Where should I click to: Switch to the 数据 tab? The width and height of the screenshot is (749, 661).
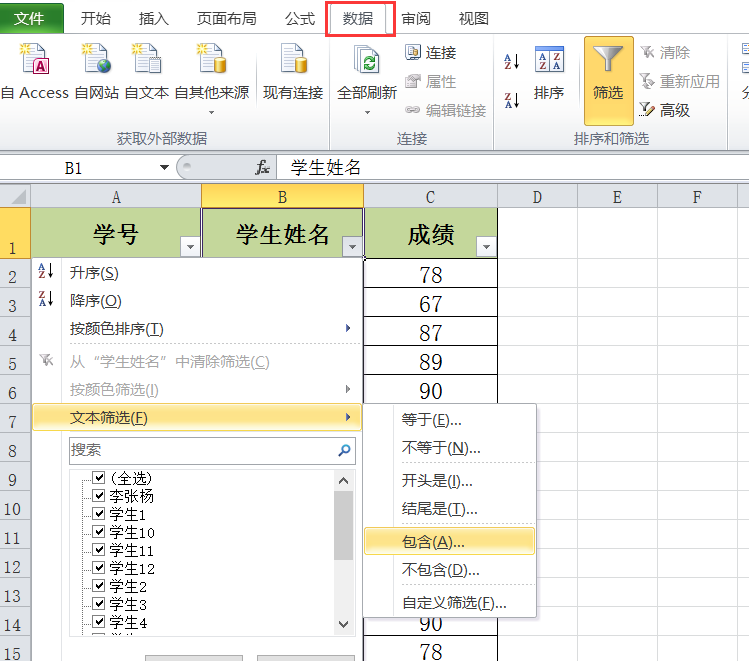pyautogui.click(x=358, y=19)
